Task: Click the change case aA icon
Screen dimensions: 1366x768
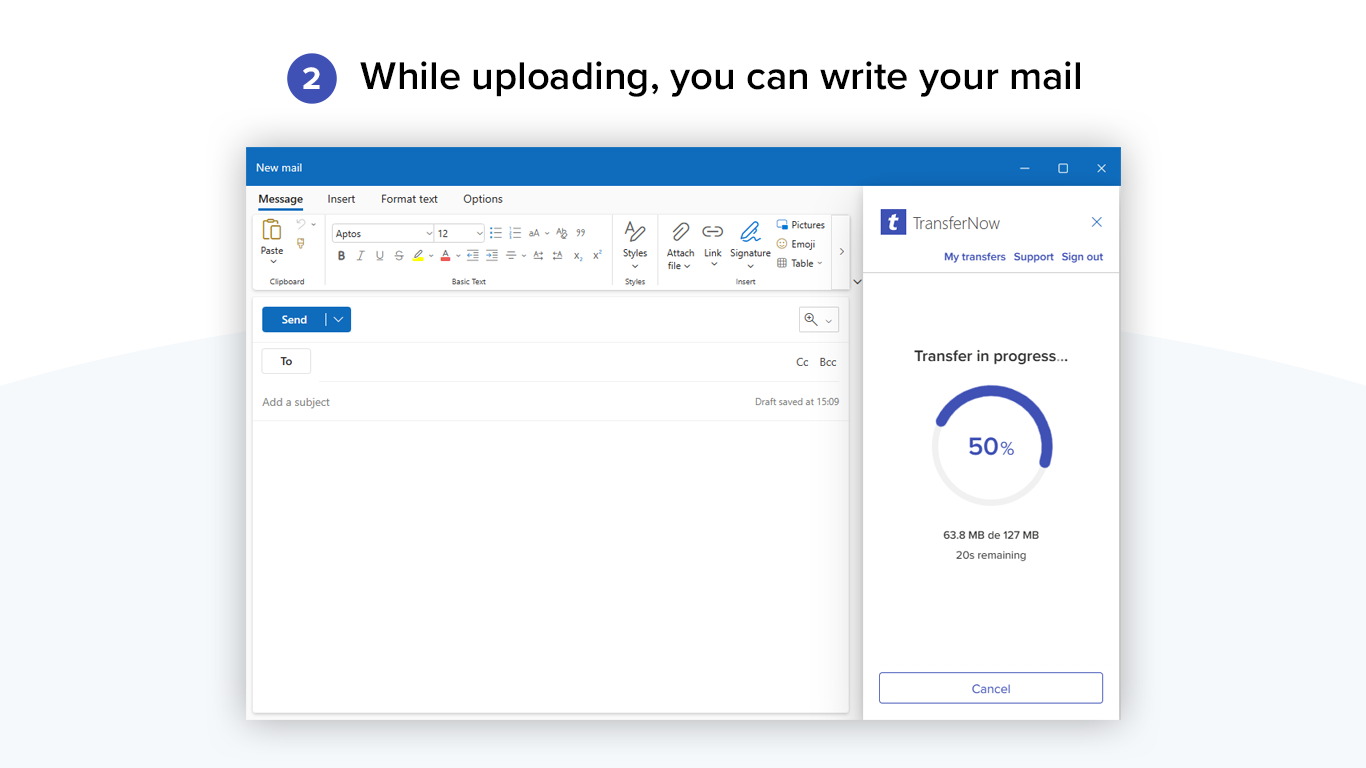Action: [534, 233]
